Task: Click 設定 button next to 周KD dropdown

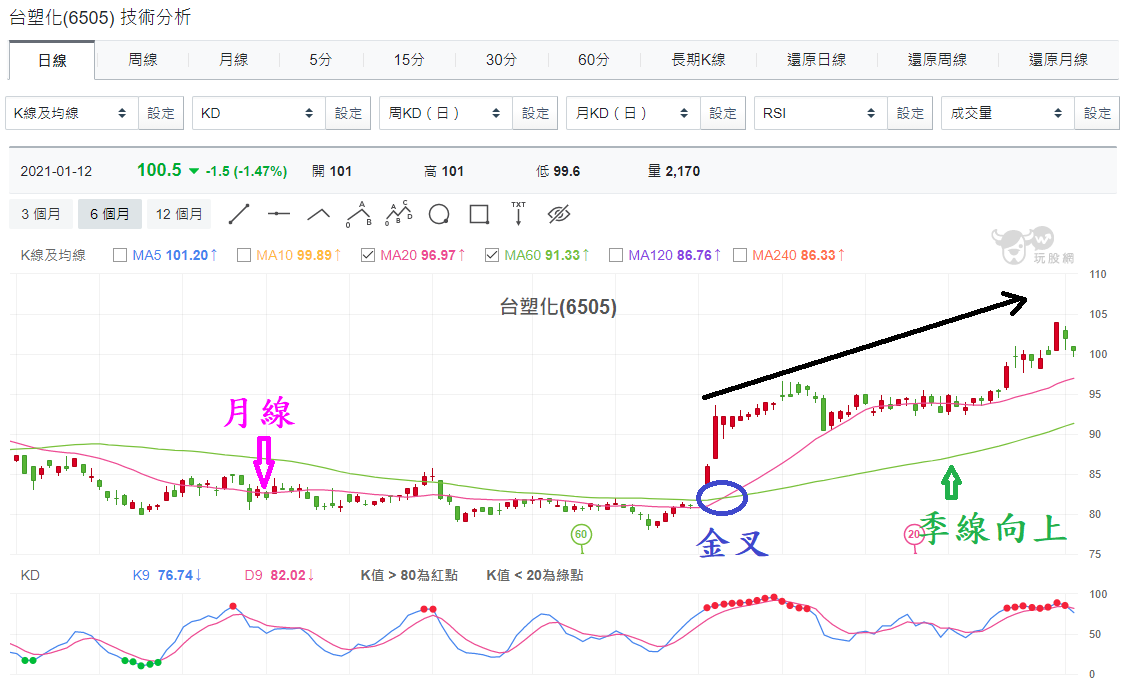Action: point(536,113)
